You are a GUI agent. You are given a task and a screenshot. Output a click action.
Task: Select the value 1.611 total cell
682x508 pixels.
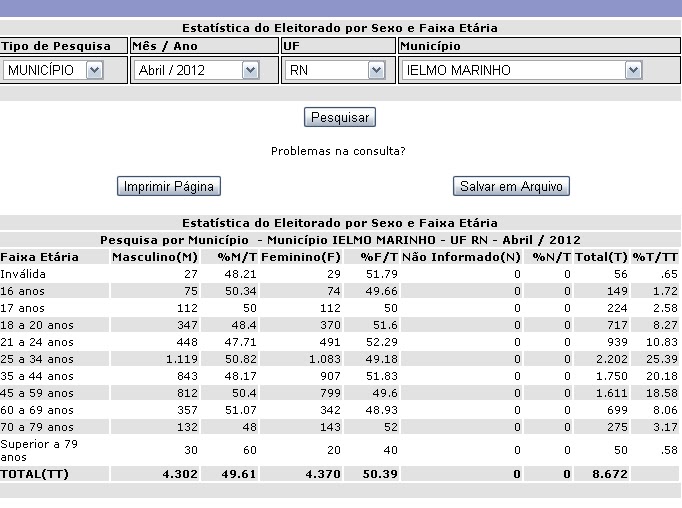(612, 393)
